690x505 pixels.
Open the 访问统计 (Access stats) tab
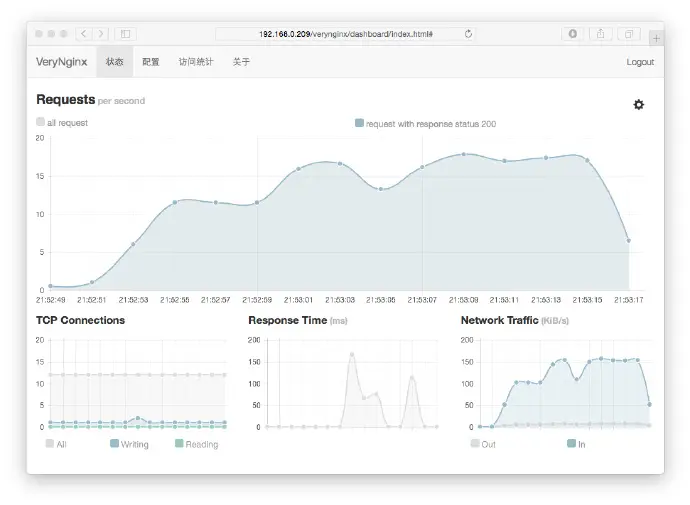196,62
